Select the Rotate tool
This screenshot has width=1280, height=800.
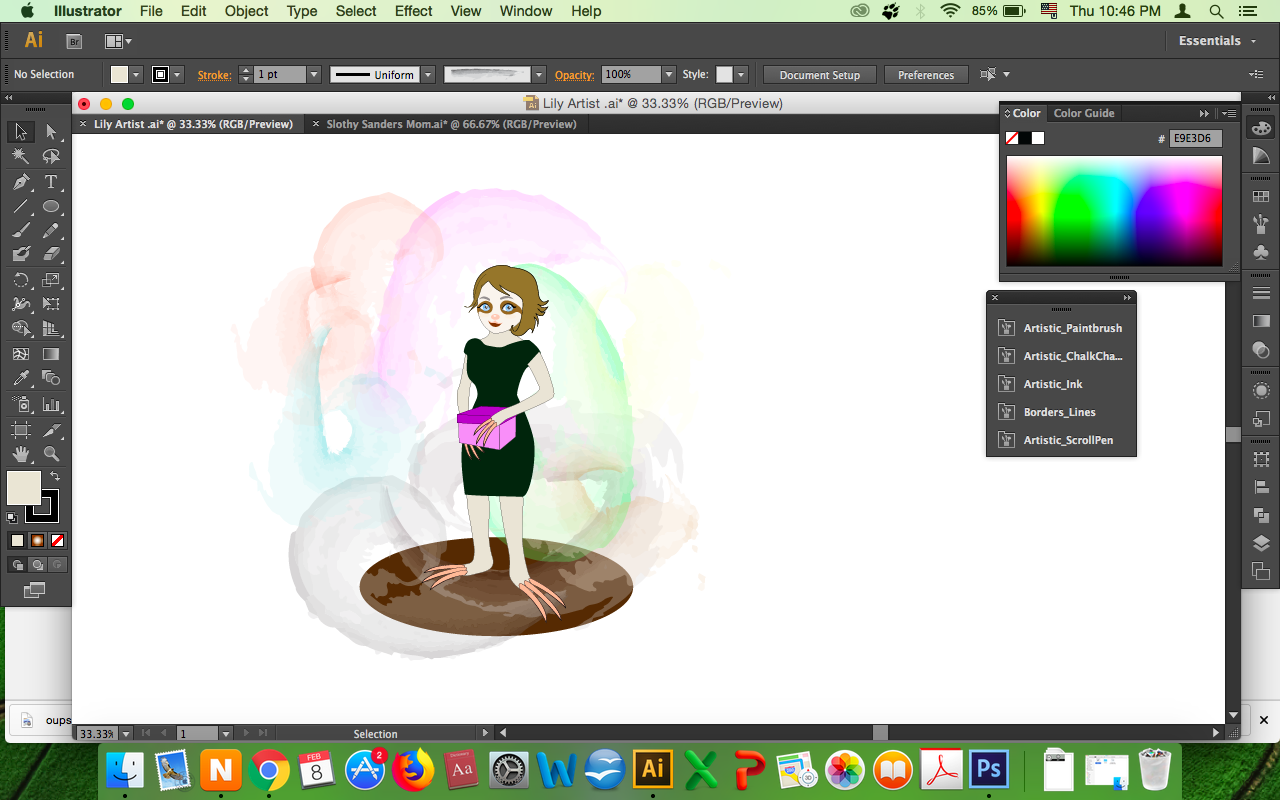point(20,280)
